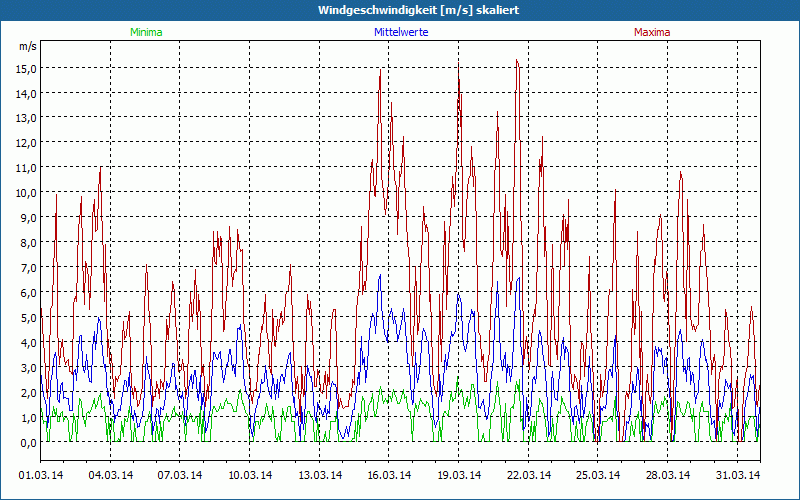The height and width of the screenshot is (500, 800).
Task: Click the 11,0 y-axis value
Action: click(x=28, y=168)
